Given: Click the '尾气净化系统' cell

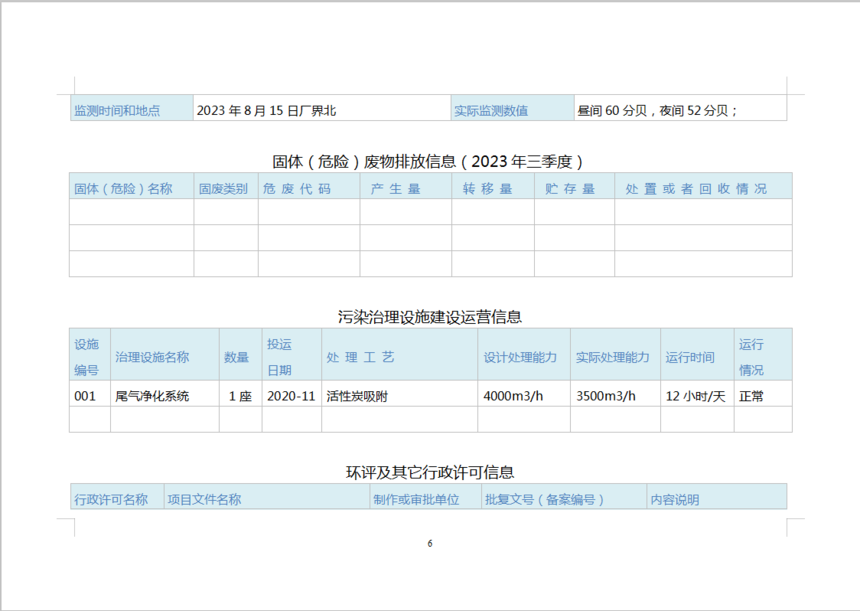Looking at the screenshot, I should tap(152, 395).
